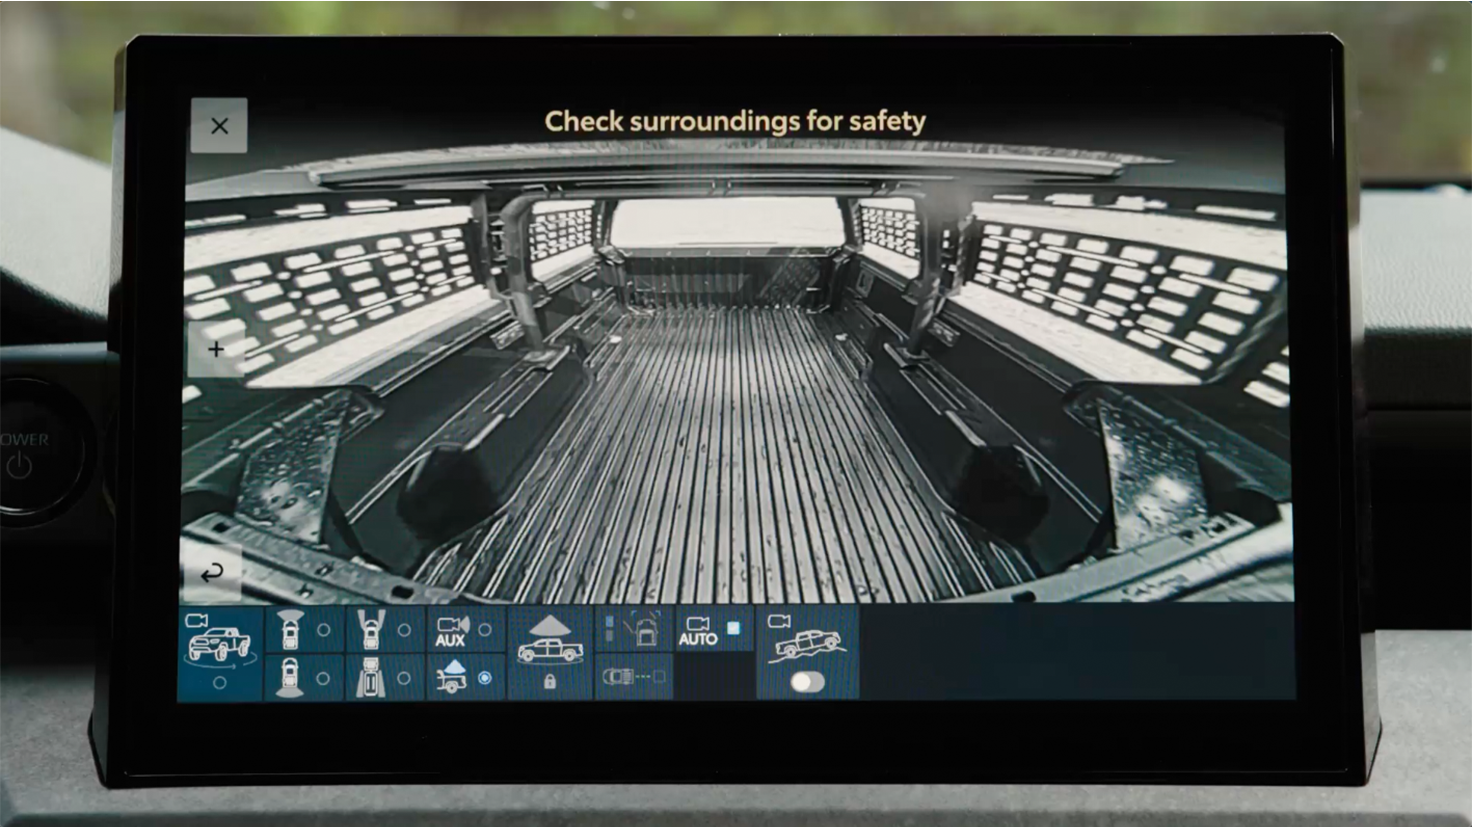Tap the AUX camera icon
The image size is (1472, 828).
(451, 631)
